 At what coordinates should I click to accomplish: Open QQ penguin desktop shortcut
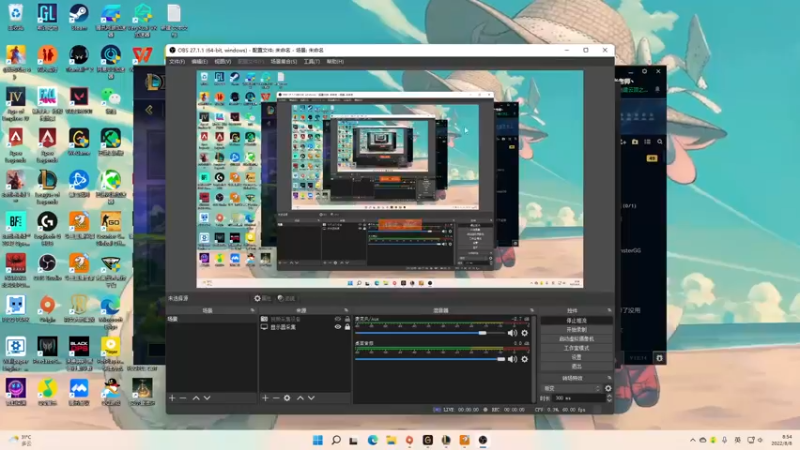point(110,393)
